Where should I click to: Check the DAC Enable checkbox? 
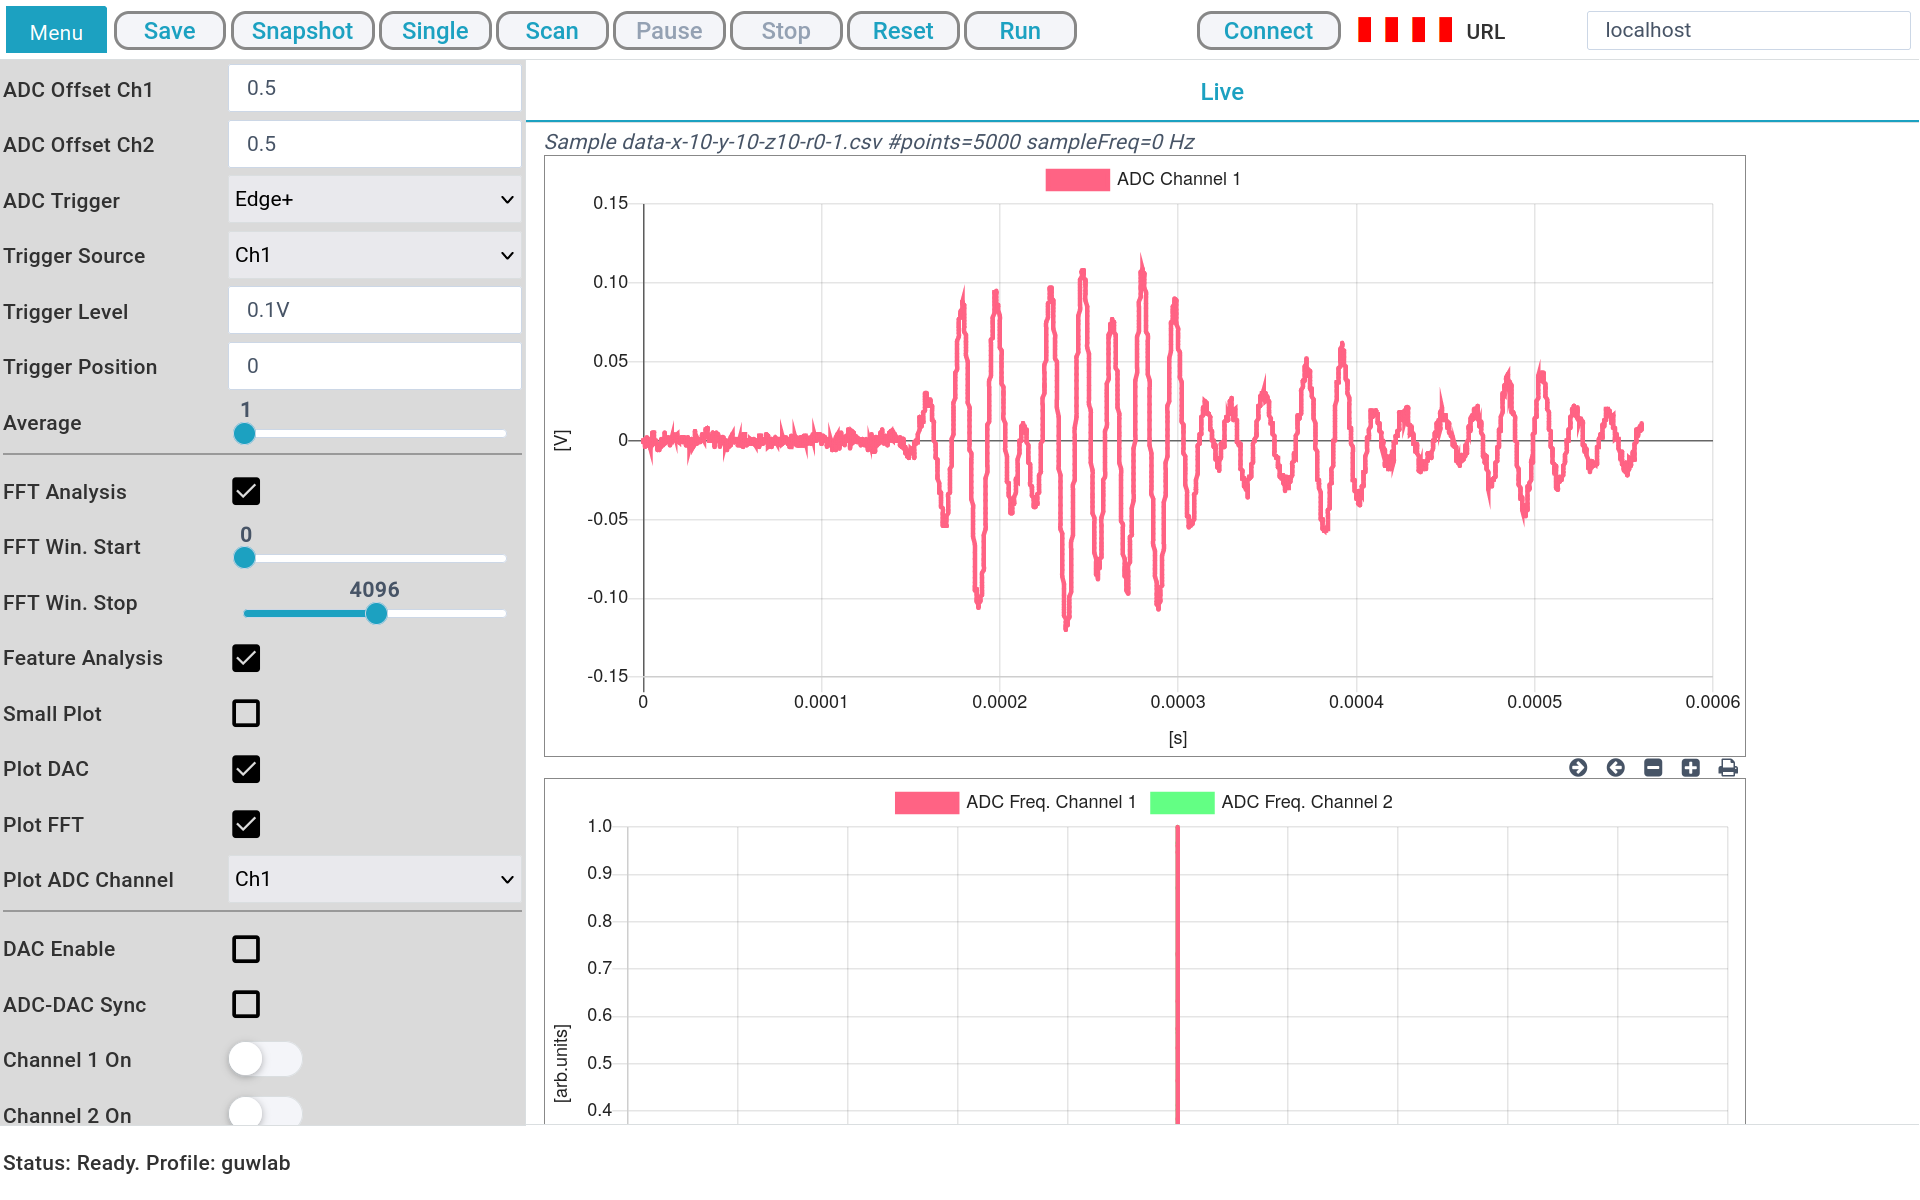tap(246, 949)
